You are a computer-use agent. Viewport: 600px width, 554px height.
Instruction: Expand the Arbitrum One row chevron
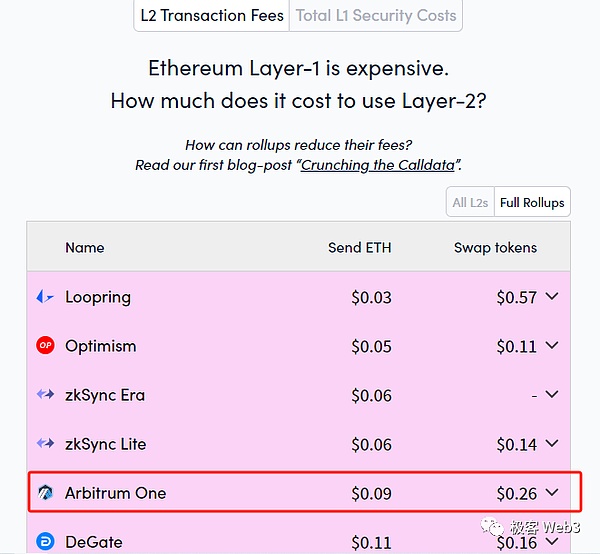[x=552, y=493]
